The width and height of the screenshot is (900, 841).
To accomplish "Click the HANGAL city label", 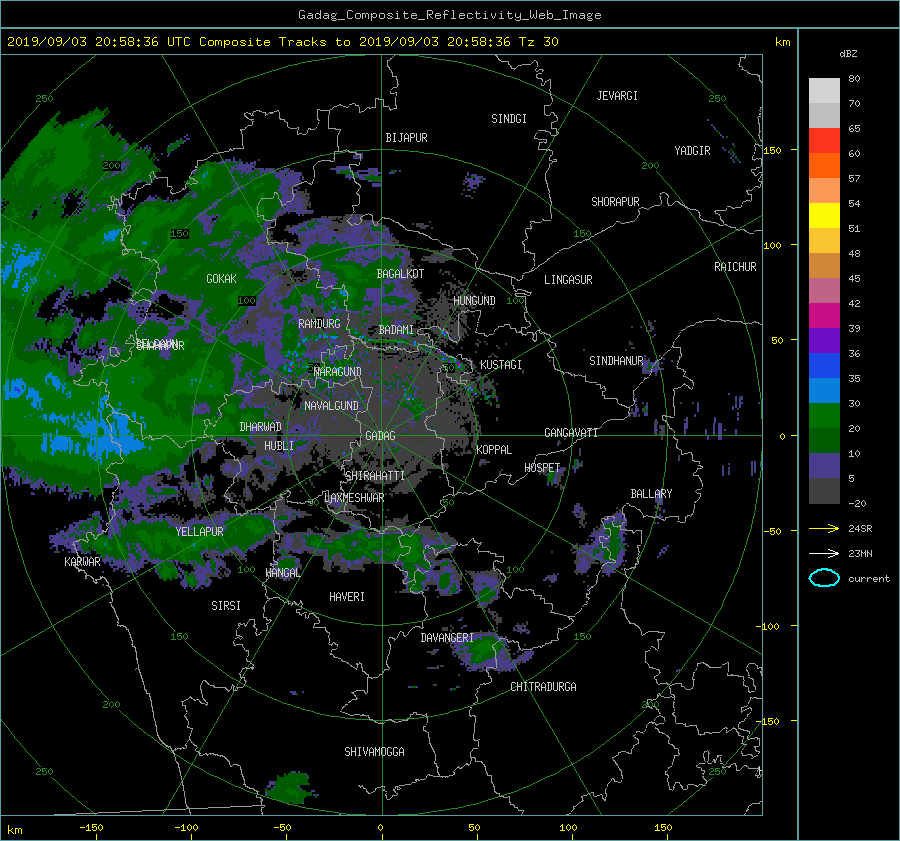I will tap(283, 573).
